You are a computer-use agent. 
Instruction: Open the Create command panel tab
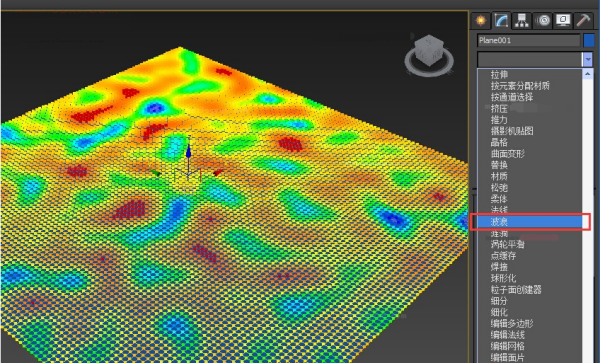[481, 20]
